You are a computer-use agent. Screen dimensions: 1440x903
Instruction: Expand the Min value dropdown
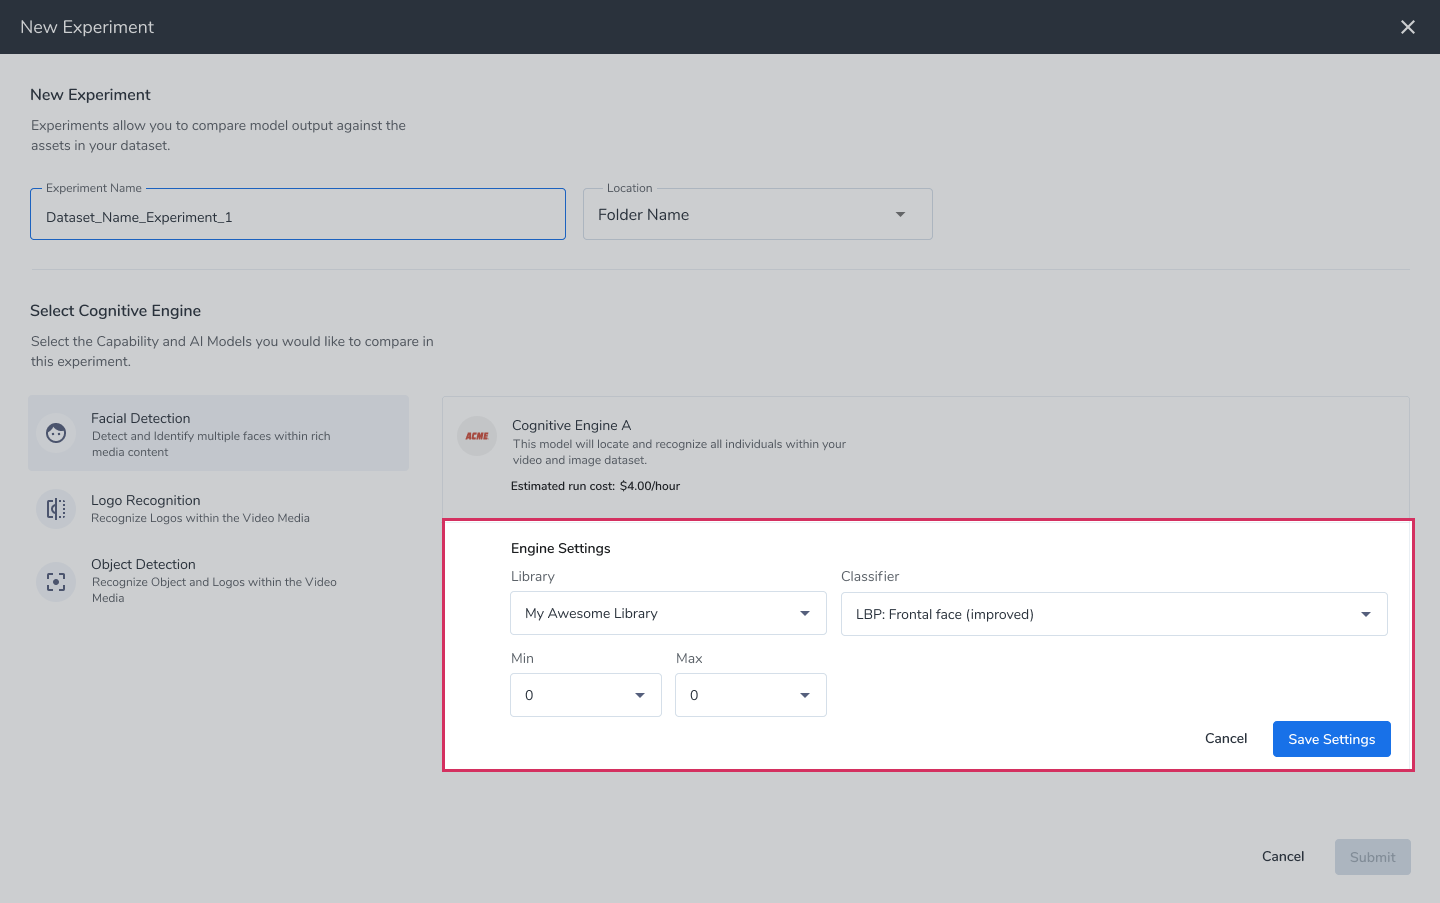click(x=586, y=695)
